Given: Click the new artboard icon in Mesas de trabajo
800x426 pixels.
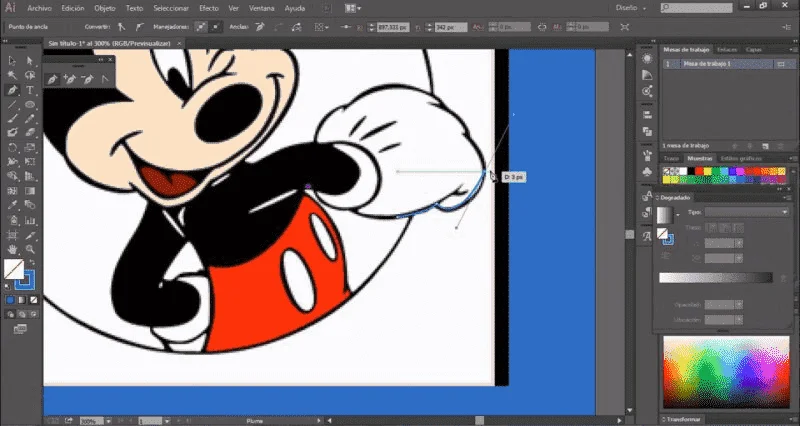Looking at the screenshot, I should click(x=765, y=146).
